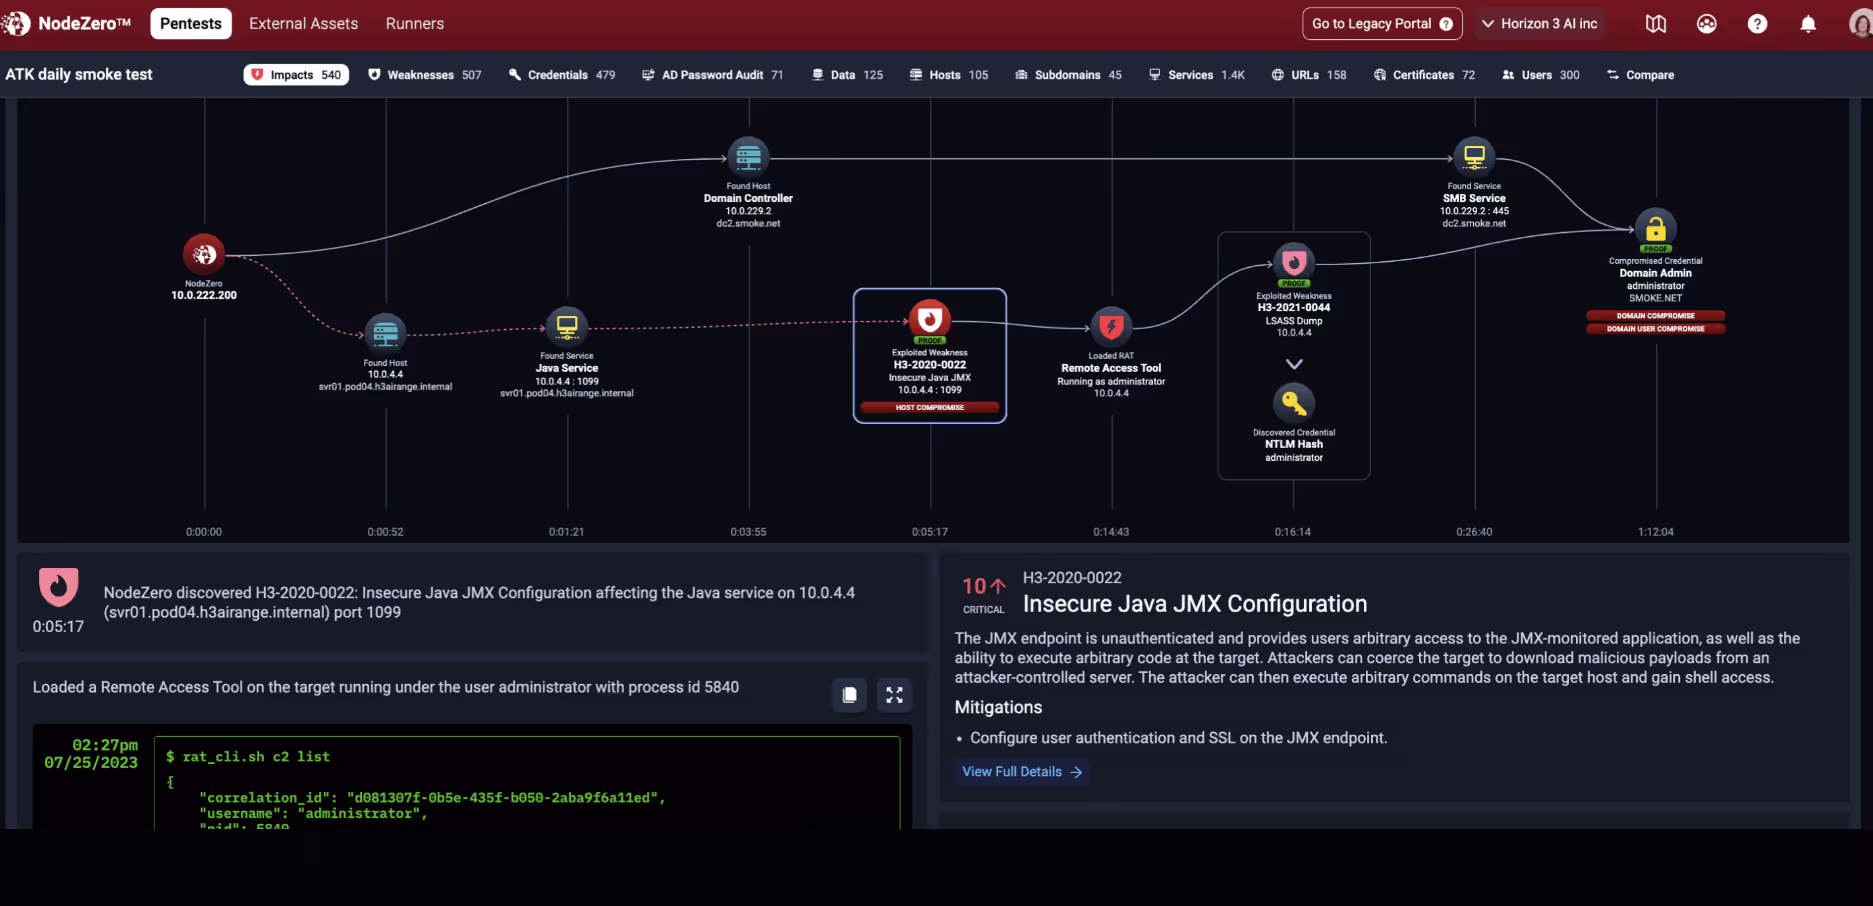Open the Runners tab
Image resolution: width=1873 pixels, height=906 pixels.
coord(414,23)
